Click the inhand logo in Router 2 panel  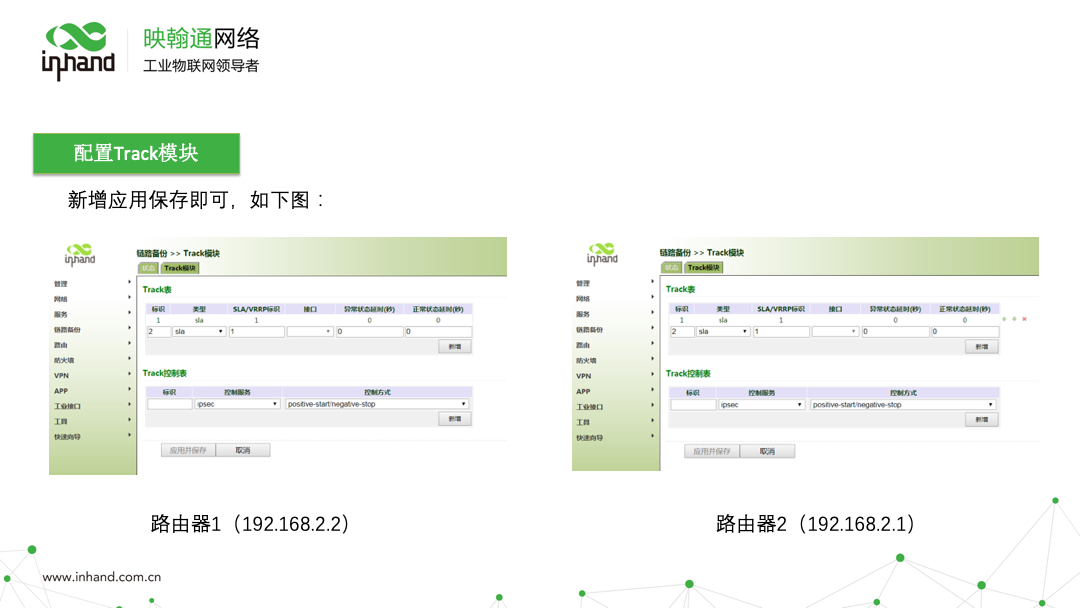[602, 254]
